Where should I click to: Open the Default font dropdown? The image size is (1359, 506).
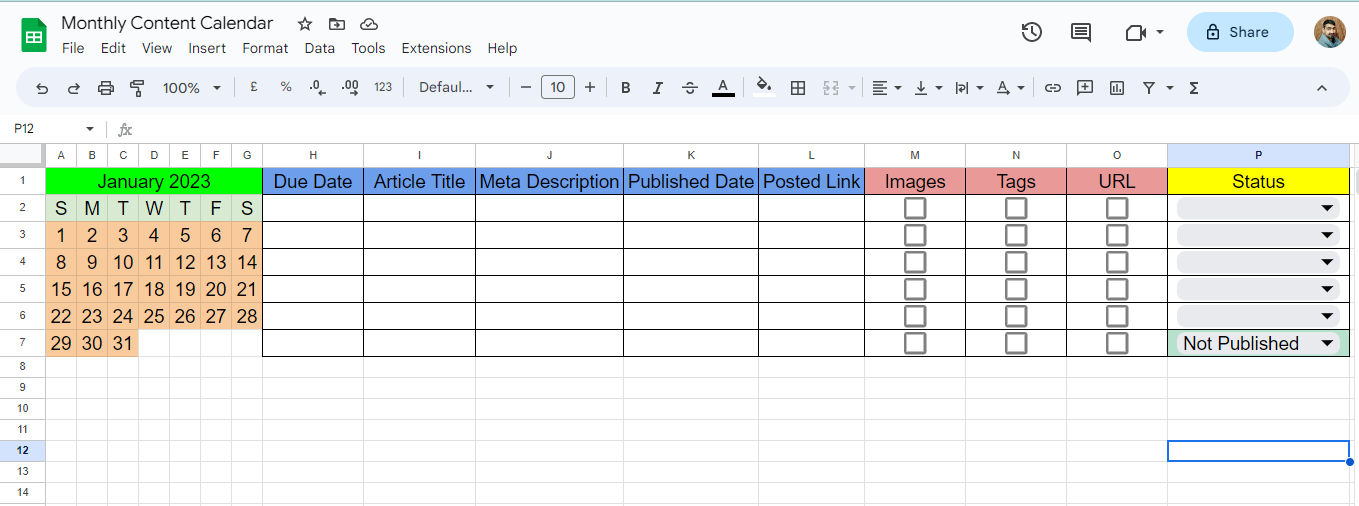[x=457, y=87]
